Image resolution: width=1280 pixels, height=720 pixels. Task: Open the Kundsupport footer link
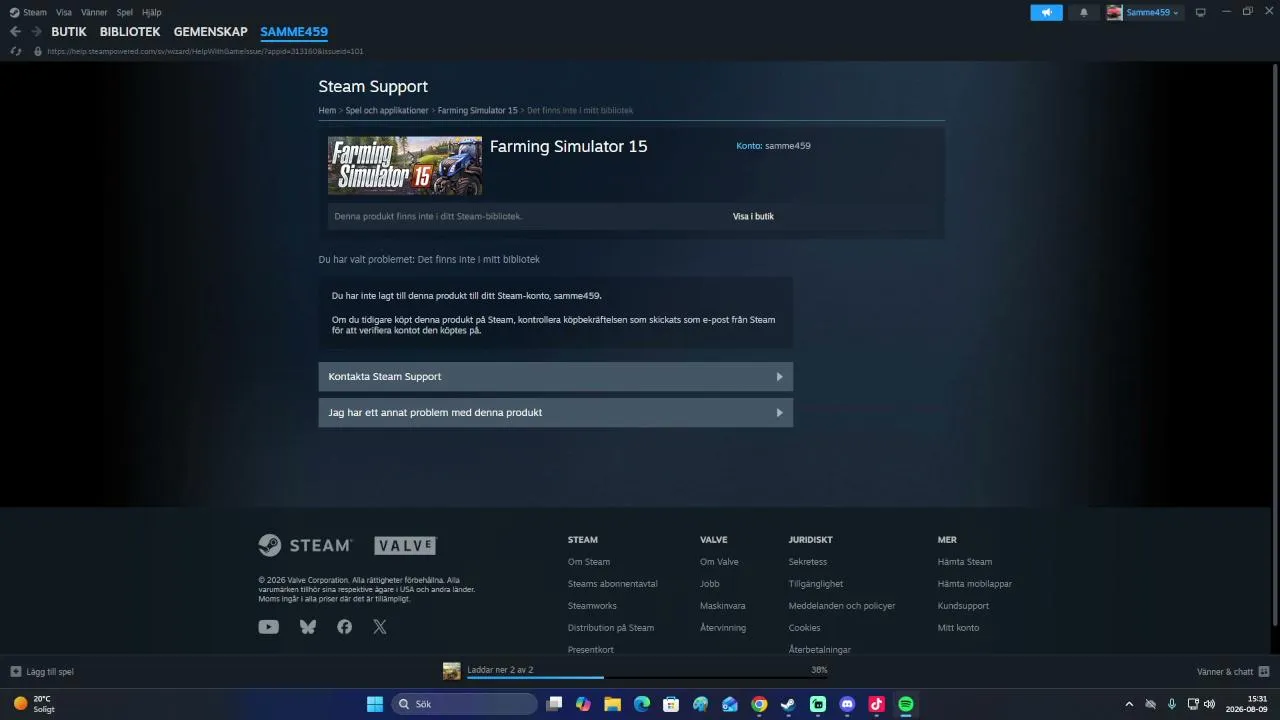(x=963, y=606)
